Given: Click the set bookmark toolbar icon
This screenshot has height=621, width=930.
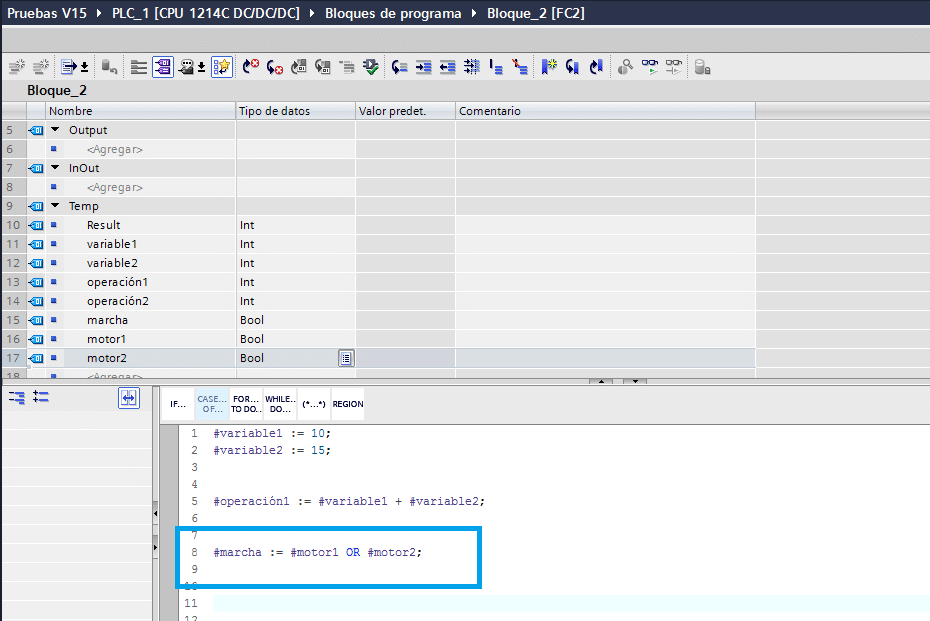Looking at the screenshot, I should click(549, 67).
